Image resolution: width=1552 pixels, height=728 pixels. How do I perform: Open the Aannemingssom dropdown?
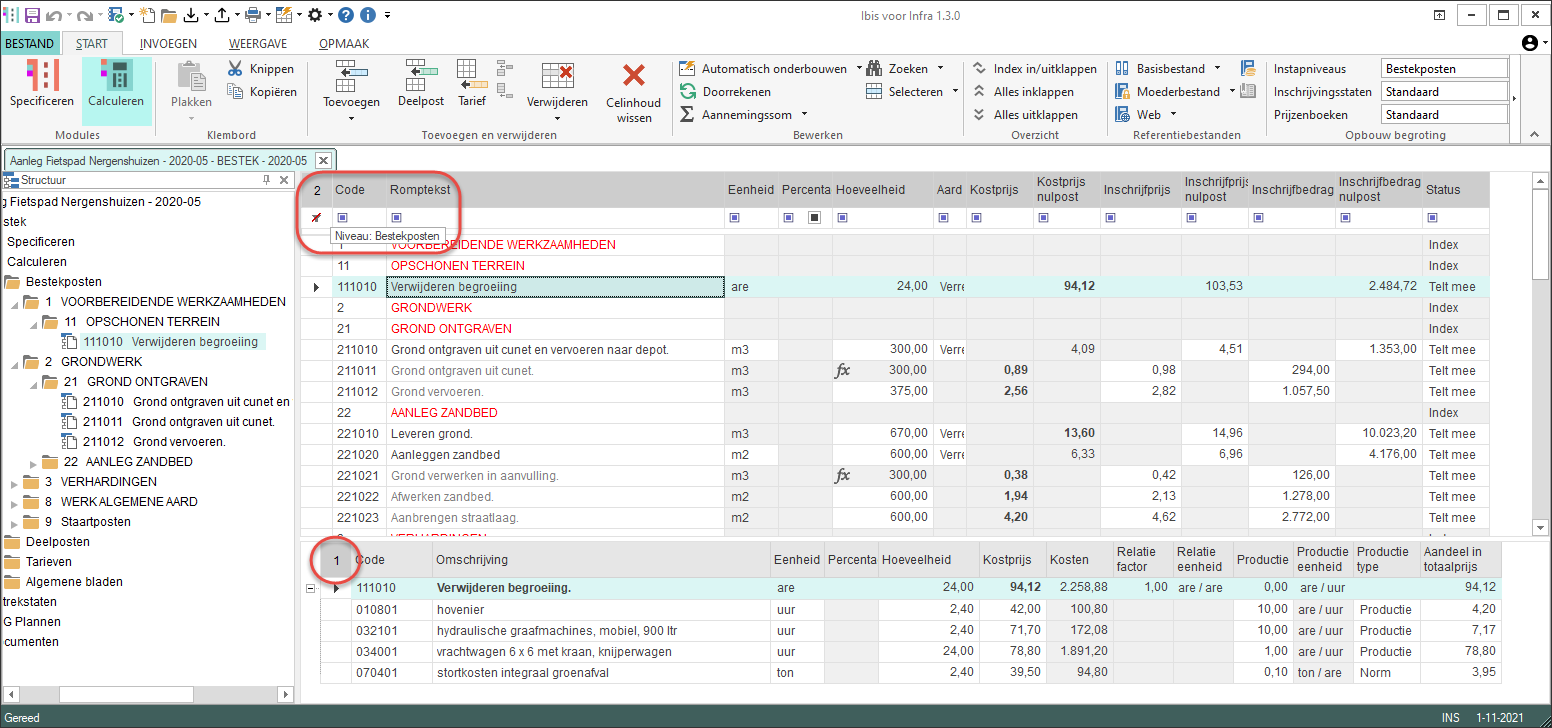(x=803, y=115)
